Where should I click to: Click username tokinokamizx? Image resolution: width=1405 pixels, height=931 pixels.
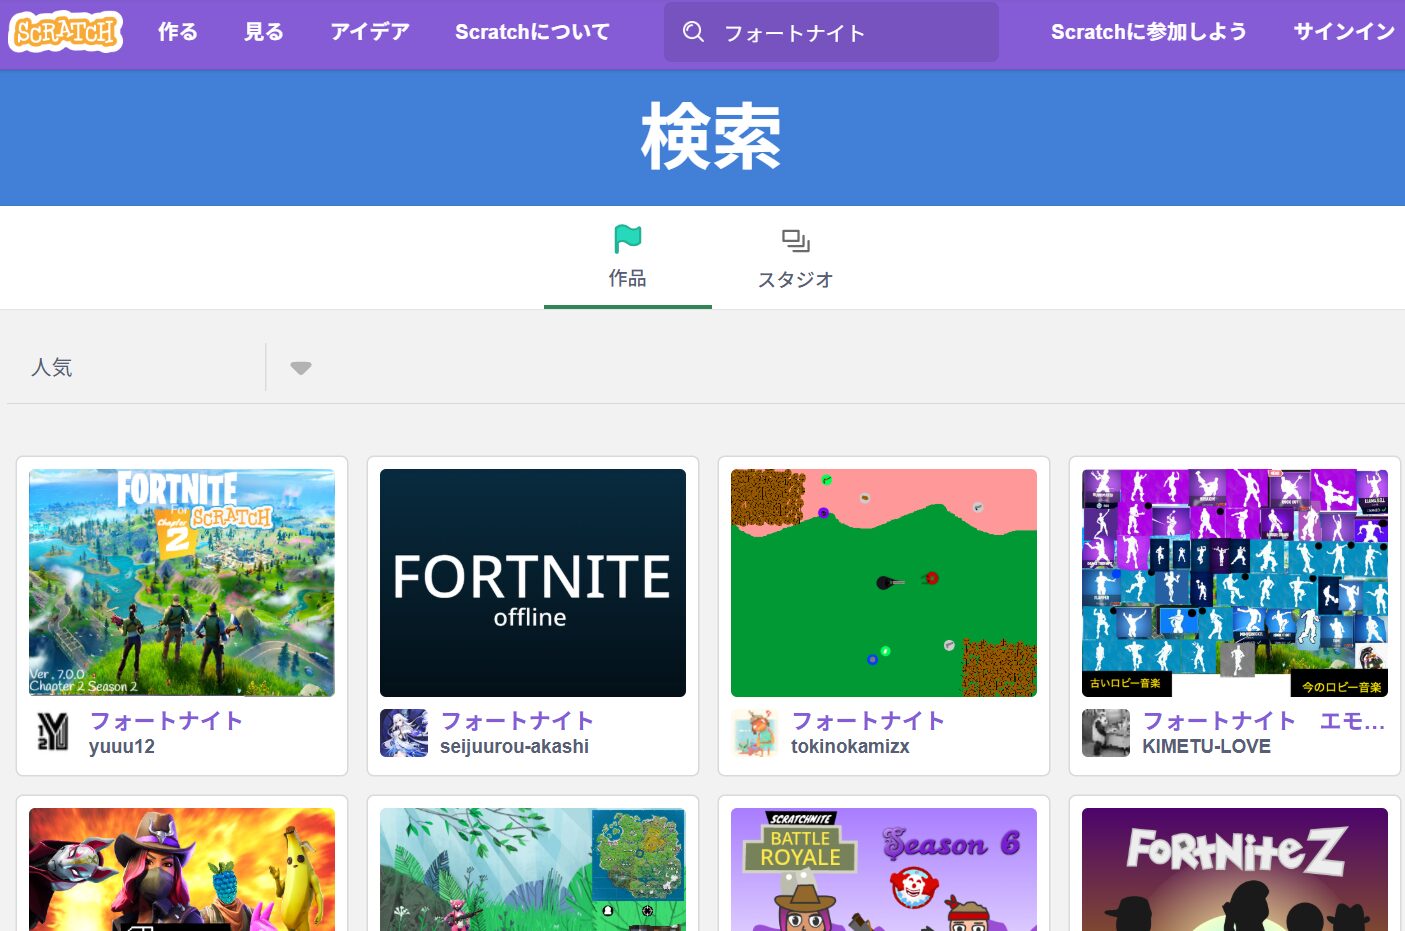click(x=850, y=747)
